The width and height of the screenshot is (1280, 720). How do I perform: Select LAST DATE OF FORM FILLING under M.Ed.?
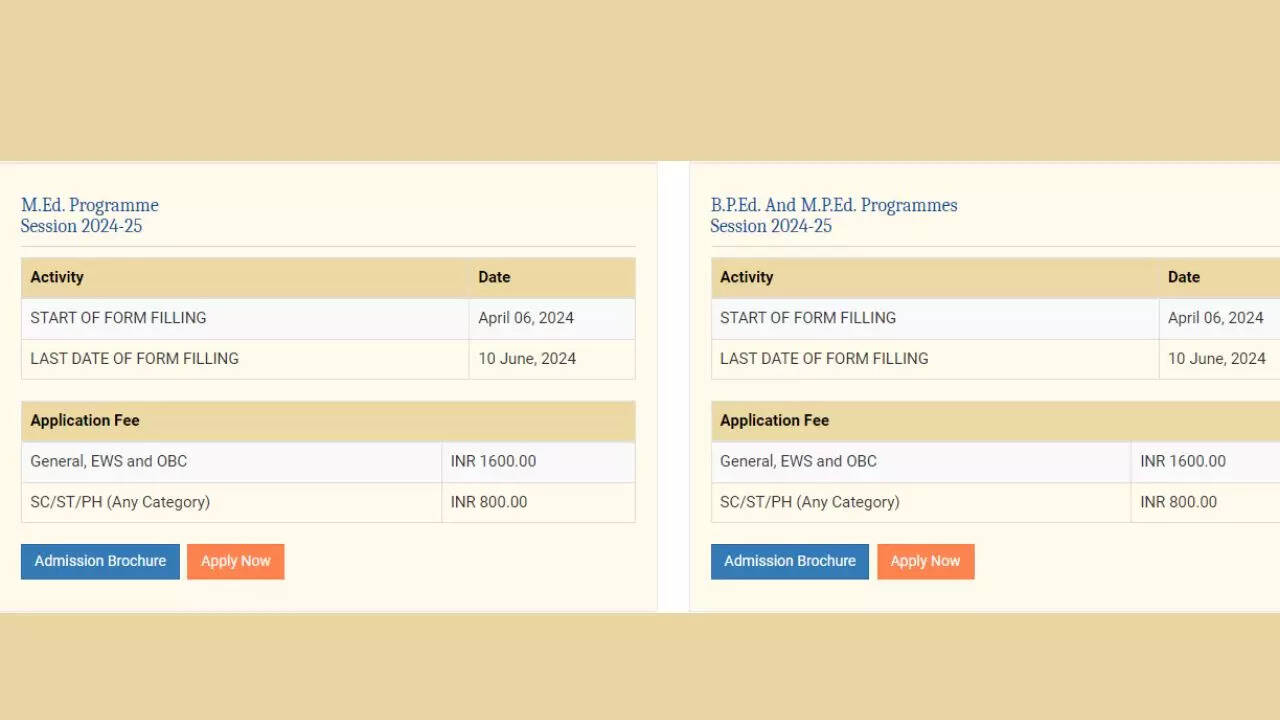tap(134, 358)
